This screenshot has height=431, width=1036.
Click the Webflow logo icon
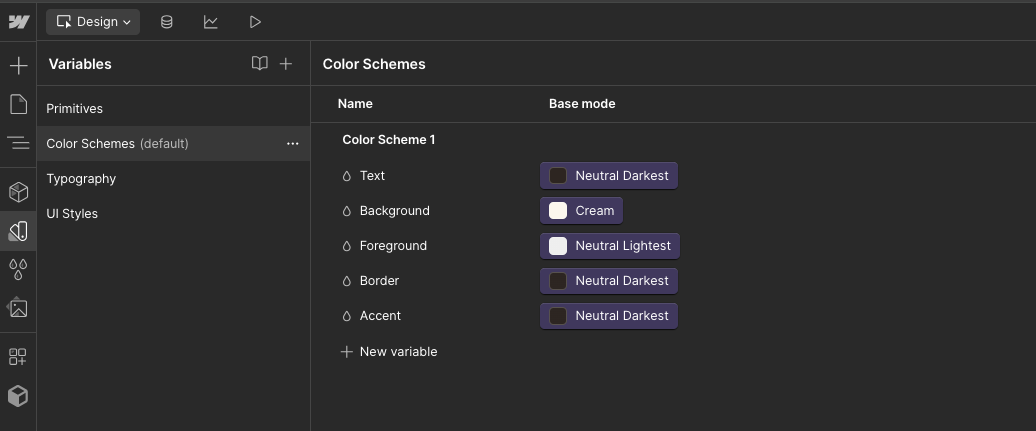pos(18,21)
